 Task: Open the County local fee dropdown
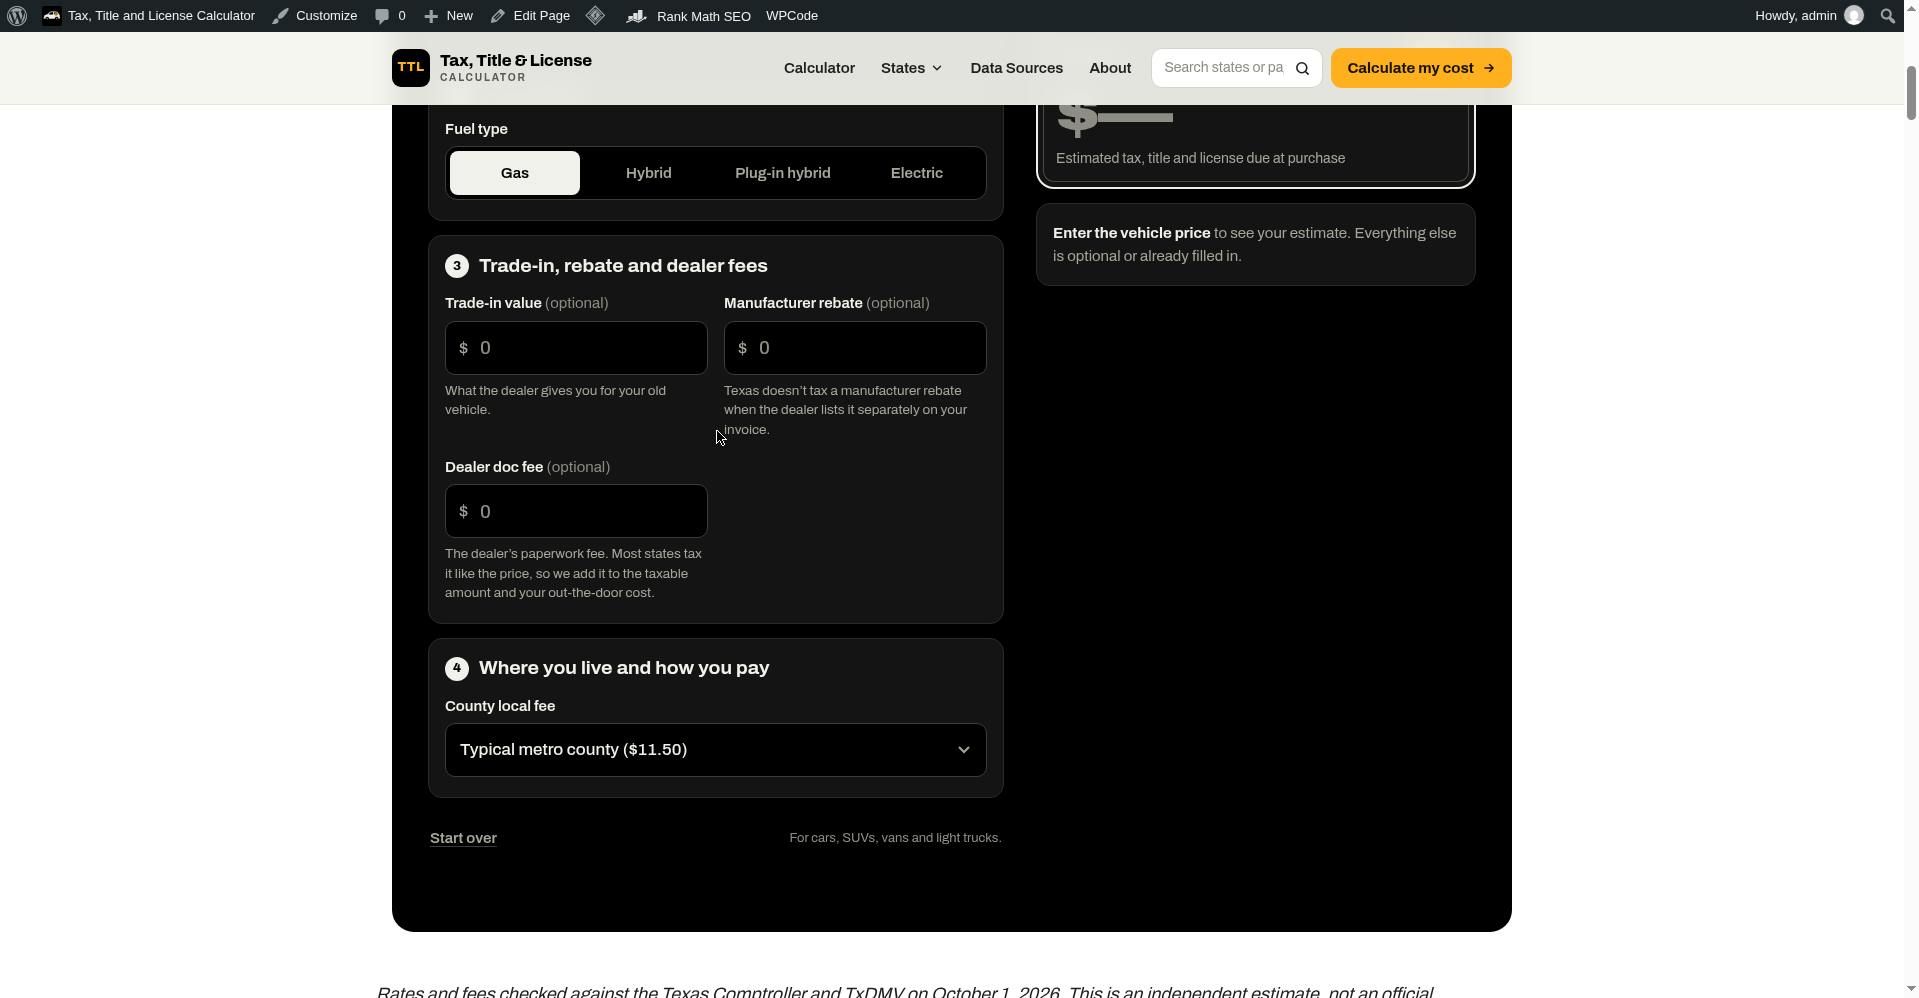click(x=716, y=750)
